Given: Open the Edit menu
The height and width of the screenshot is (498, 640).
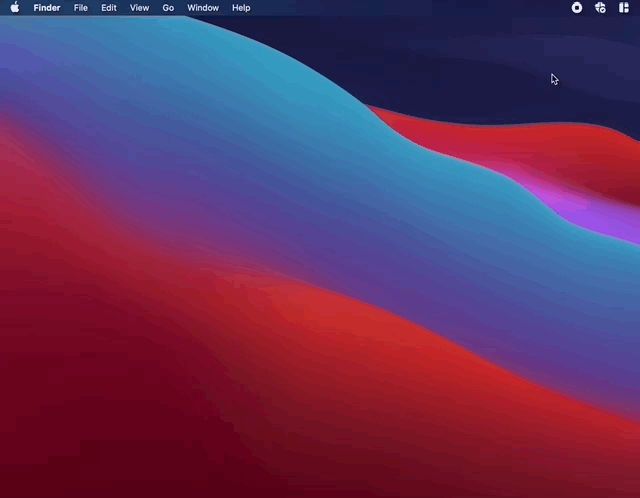Looking at the screenshot, I should pos(109,8).
